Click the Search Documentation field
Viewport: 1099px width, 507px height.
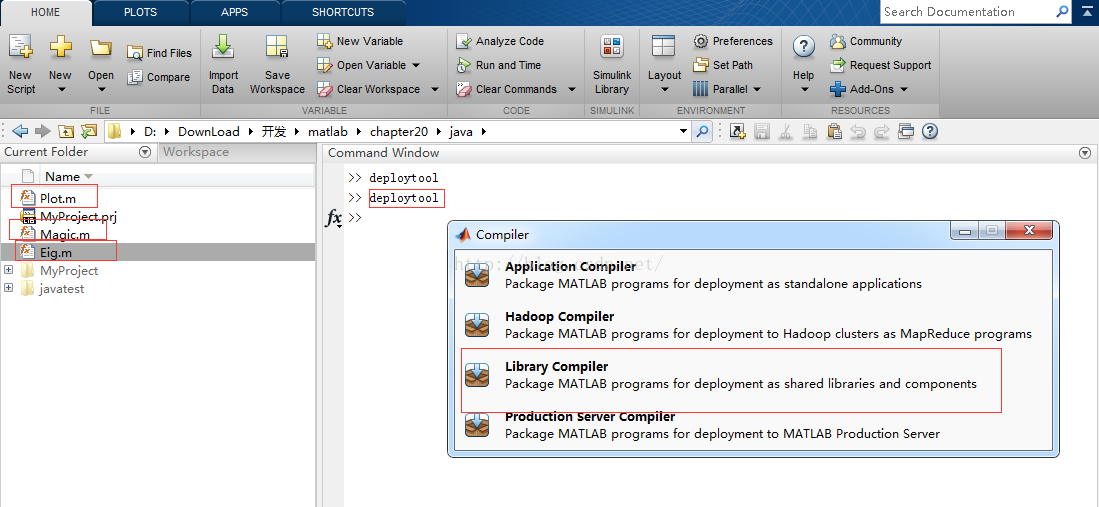pyautogui.click(x=967, y=12)
